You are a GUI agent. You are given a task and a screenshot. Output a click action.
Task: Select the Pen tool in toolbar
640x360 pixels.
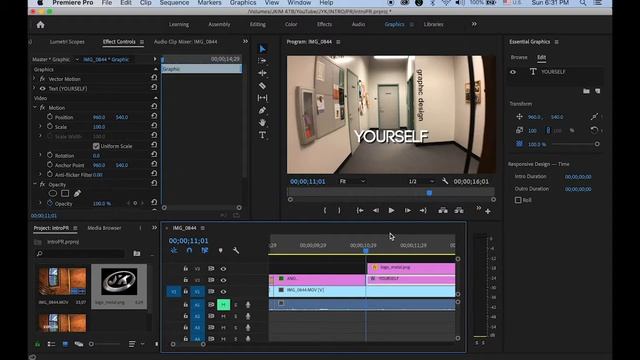click(x=262, y=110)
